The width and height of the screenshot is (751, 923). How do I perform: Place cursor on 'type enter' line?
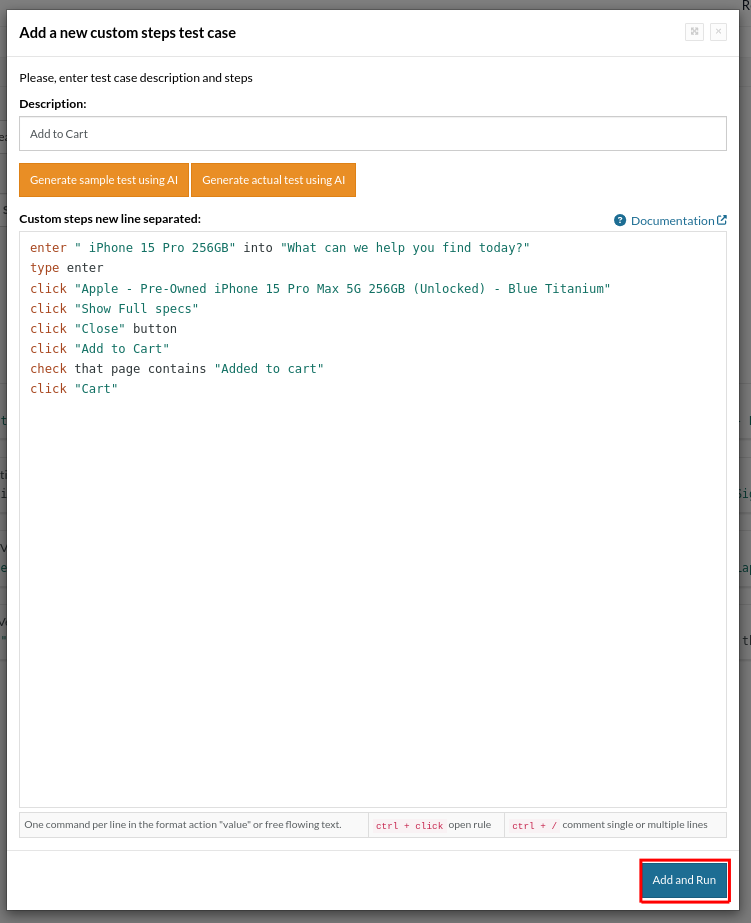point(67,268)
